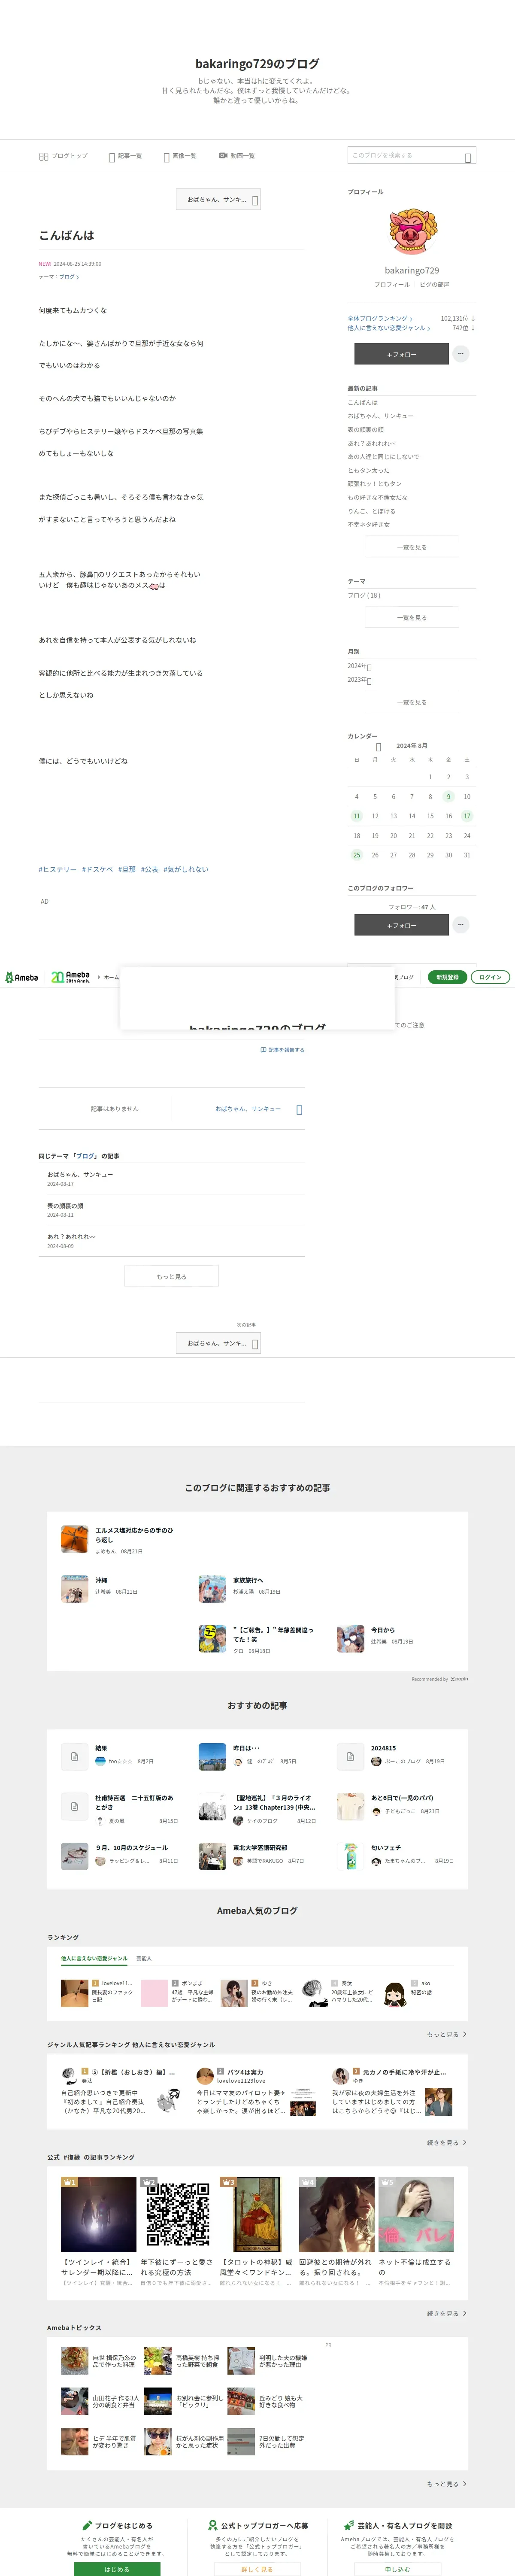The image size is (515, 2576).
Task: Open the 動画一覧 tab
Action: click(x=237, y=156)
